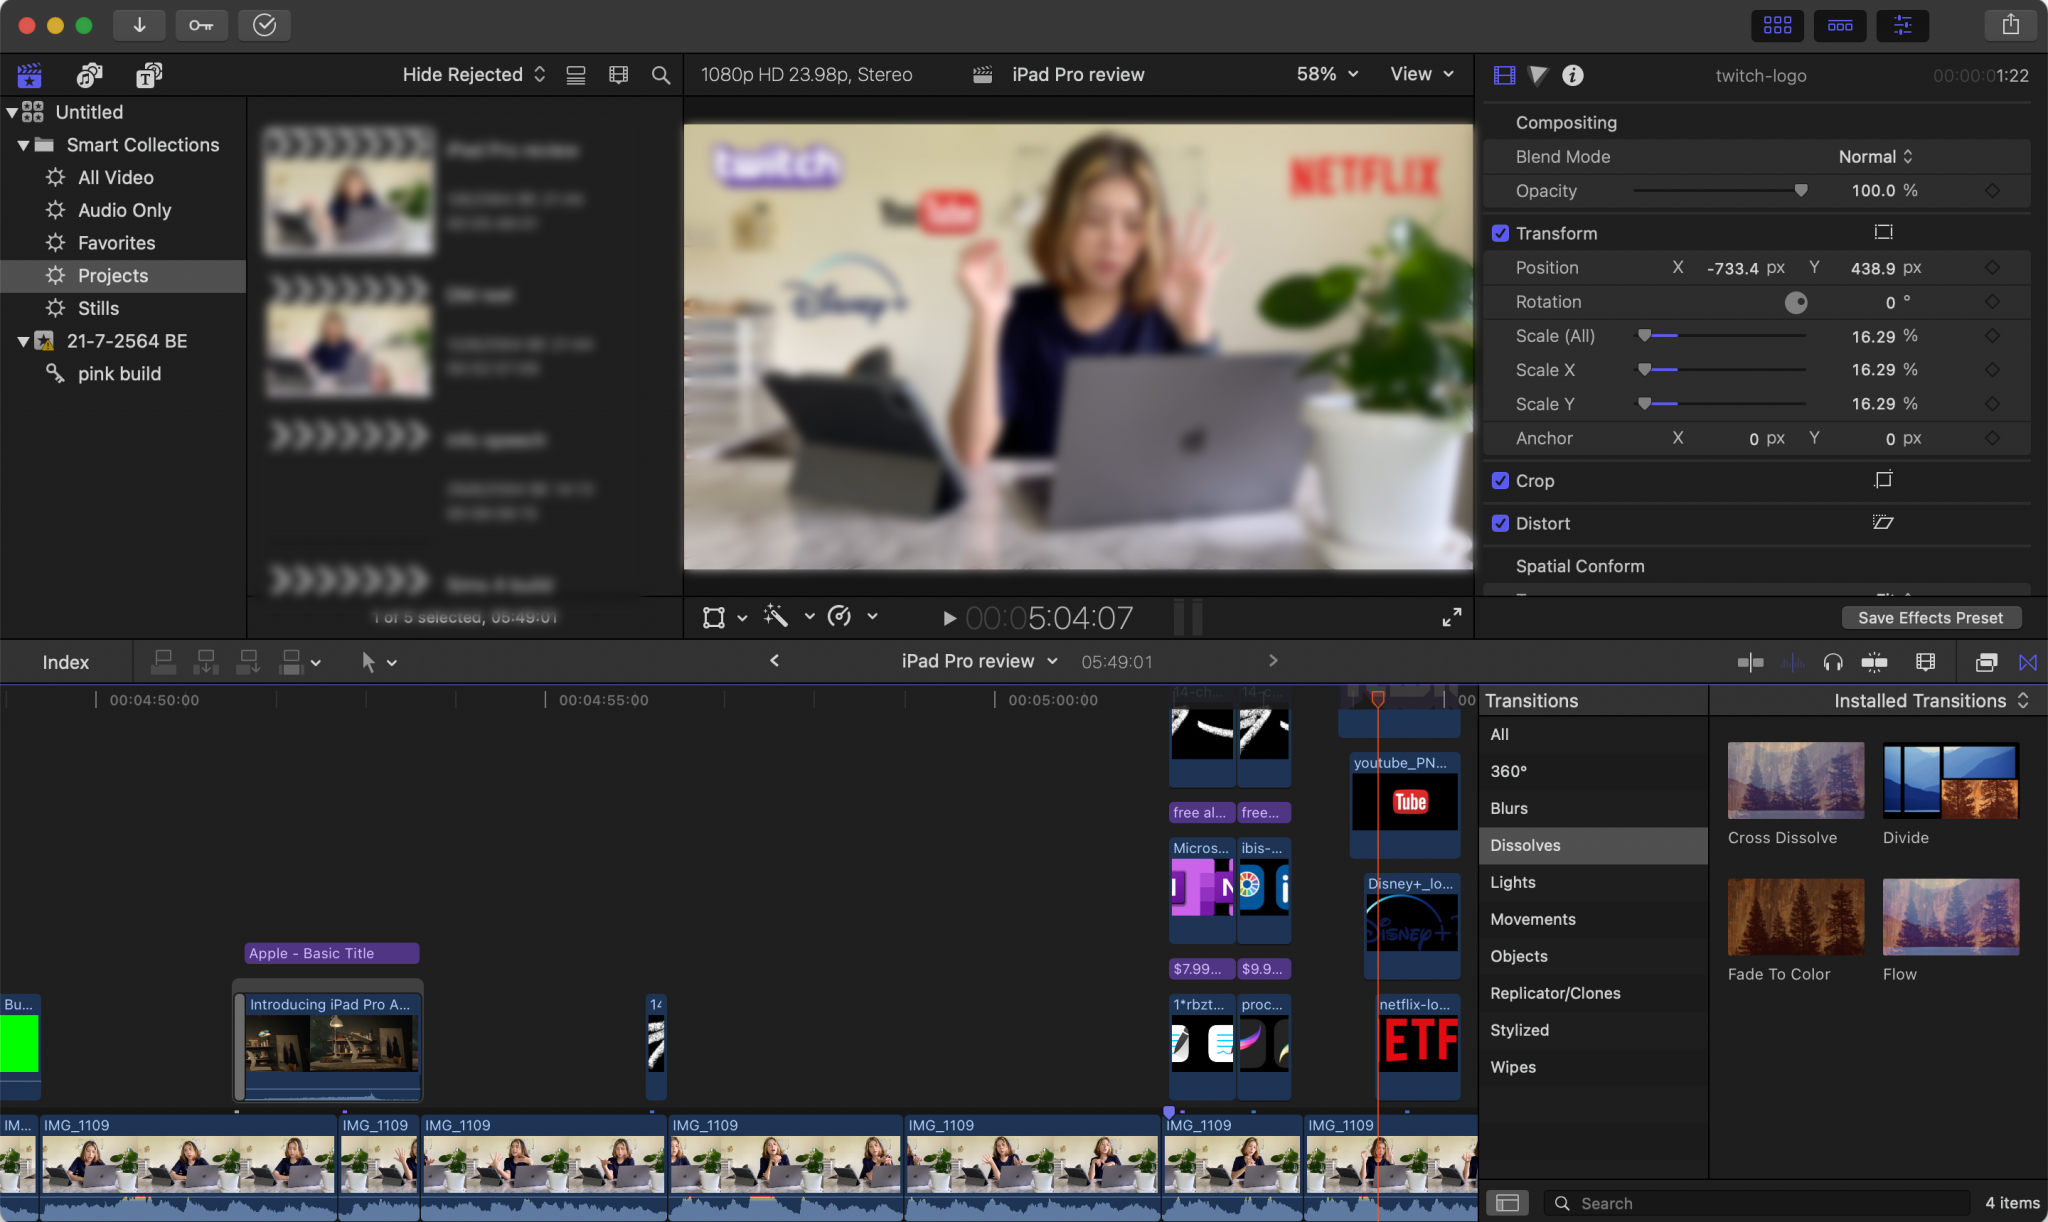Select the Cross Dissolve transition thumbnail

[1796, 780]
